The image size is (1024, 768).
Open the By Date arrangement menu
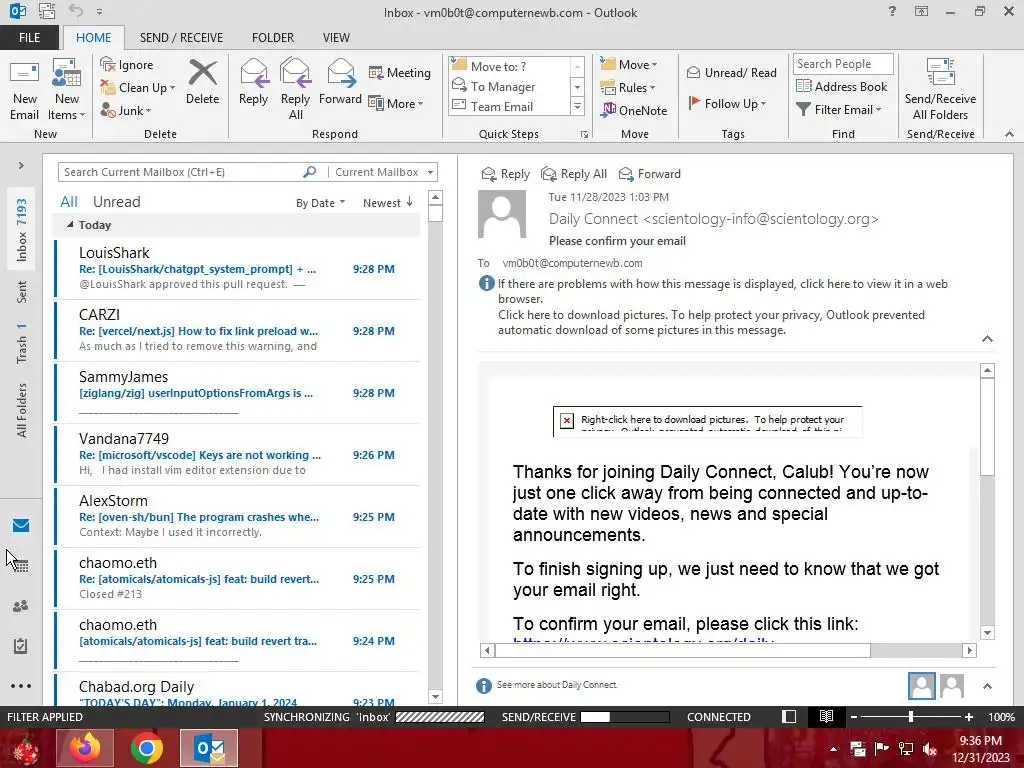point(320,202)
